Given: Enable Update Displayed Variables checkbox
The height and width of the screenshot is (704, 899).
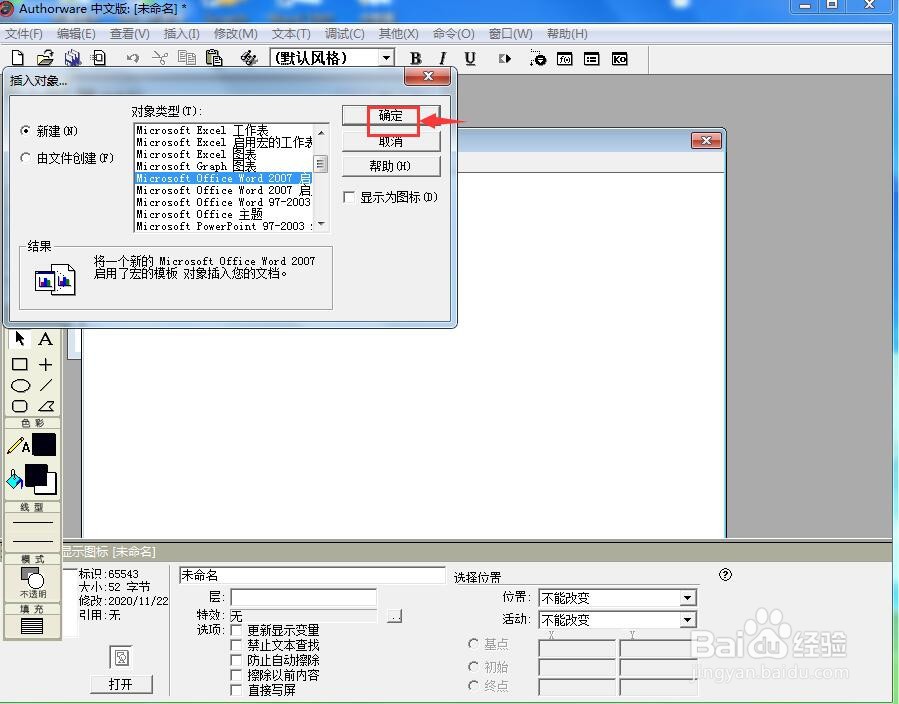Looking at the screenshot, I should pyautogui.click(x=236, y=630).
